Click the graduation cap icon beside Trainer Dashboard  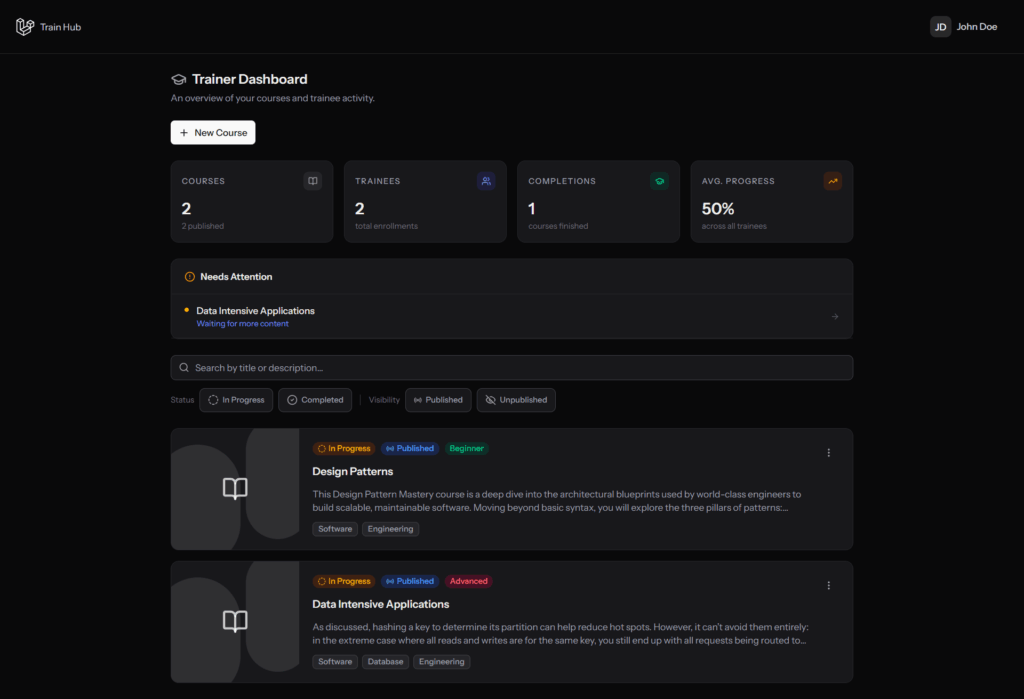[178, 79]
